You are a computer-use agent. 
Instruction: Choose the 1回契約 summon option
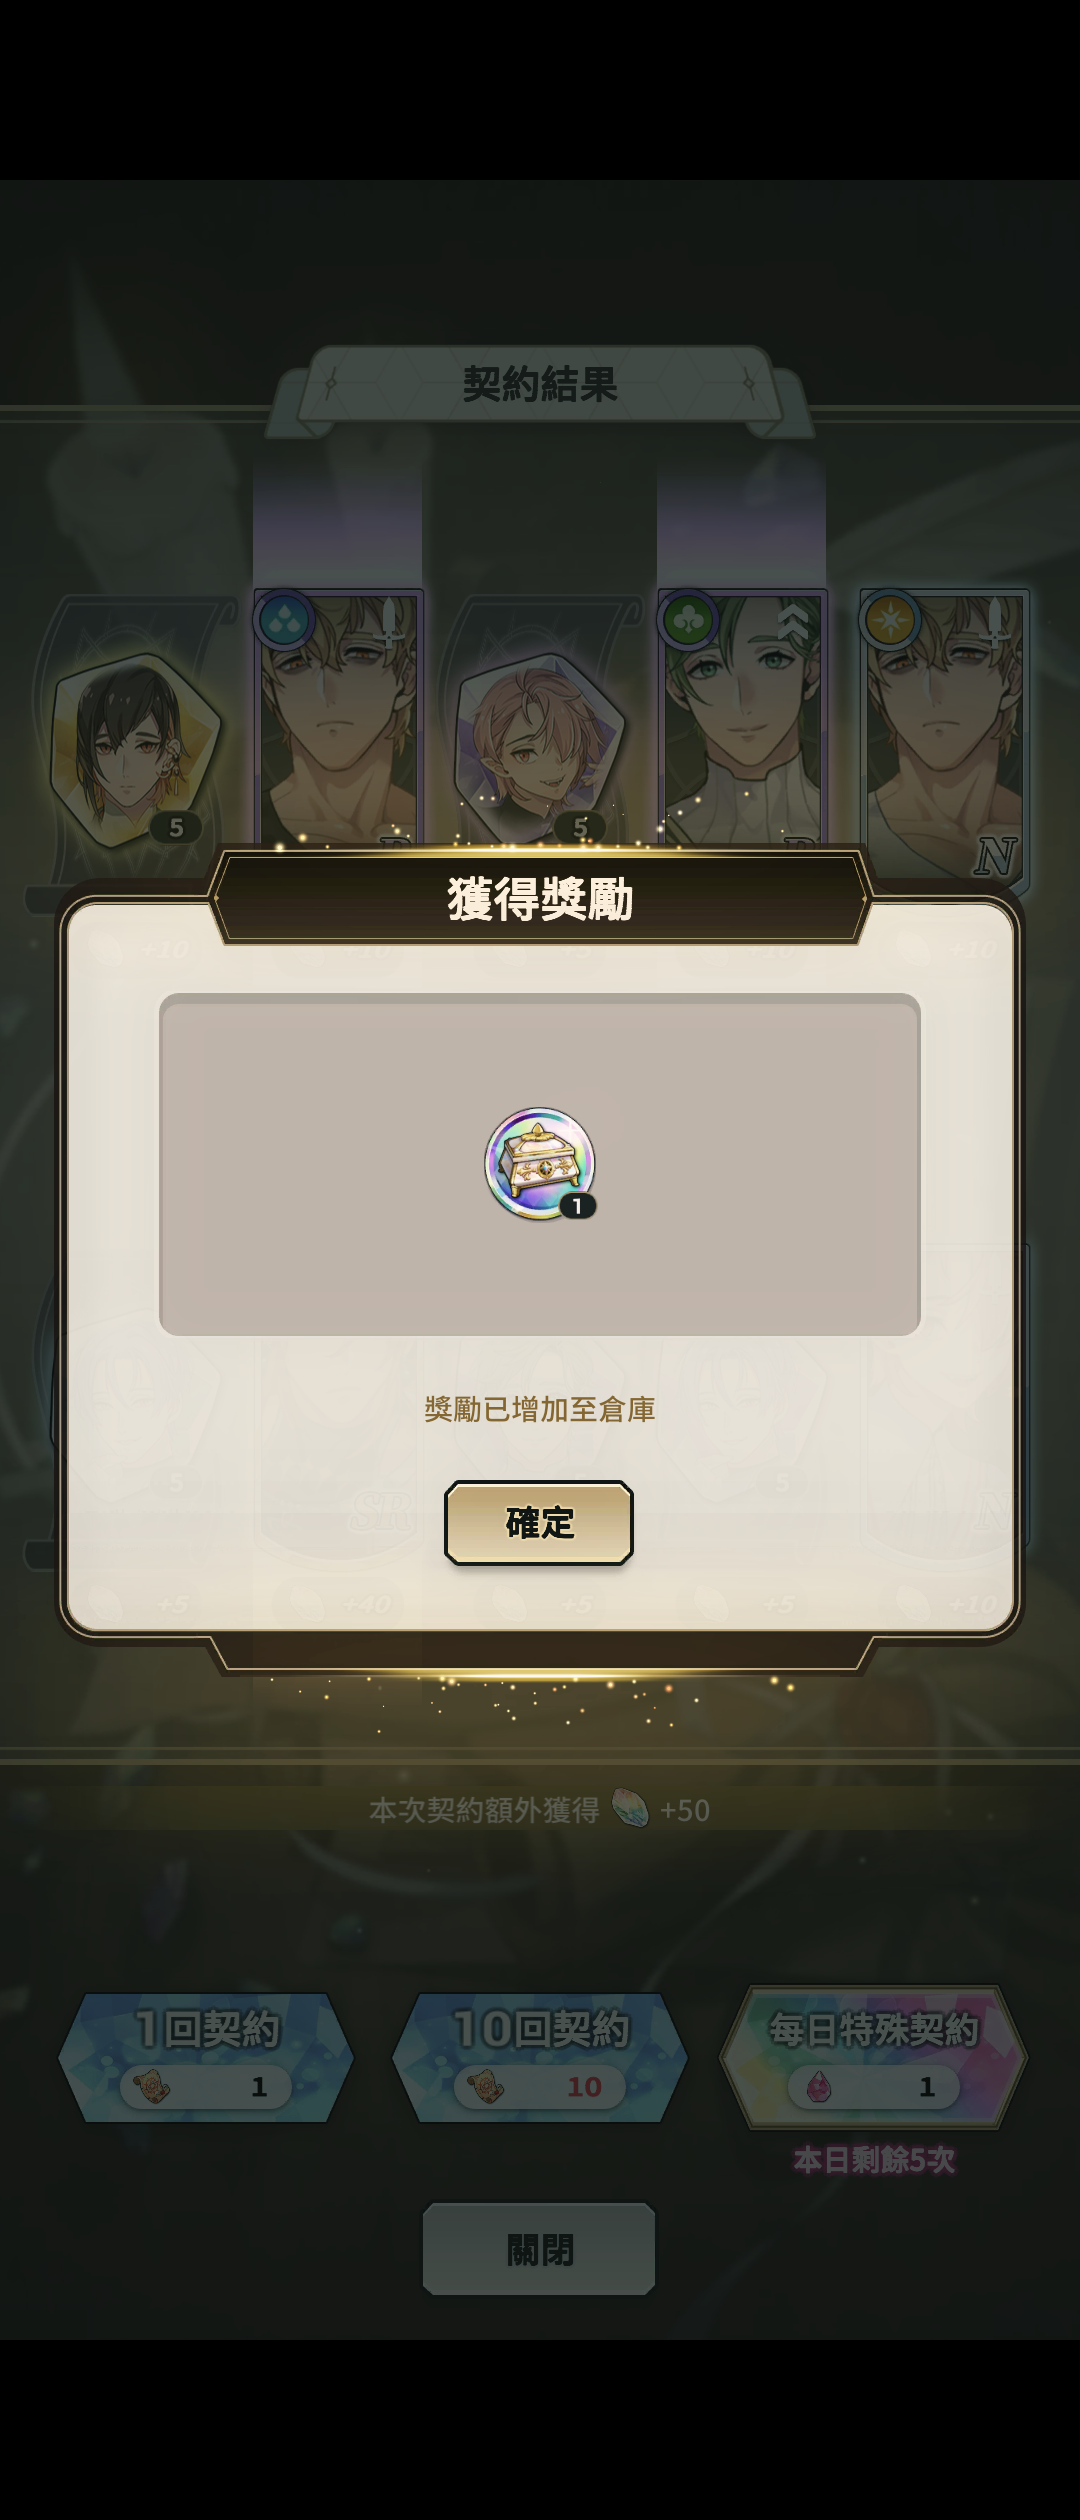tap(206, 2057)
